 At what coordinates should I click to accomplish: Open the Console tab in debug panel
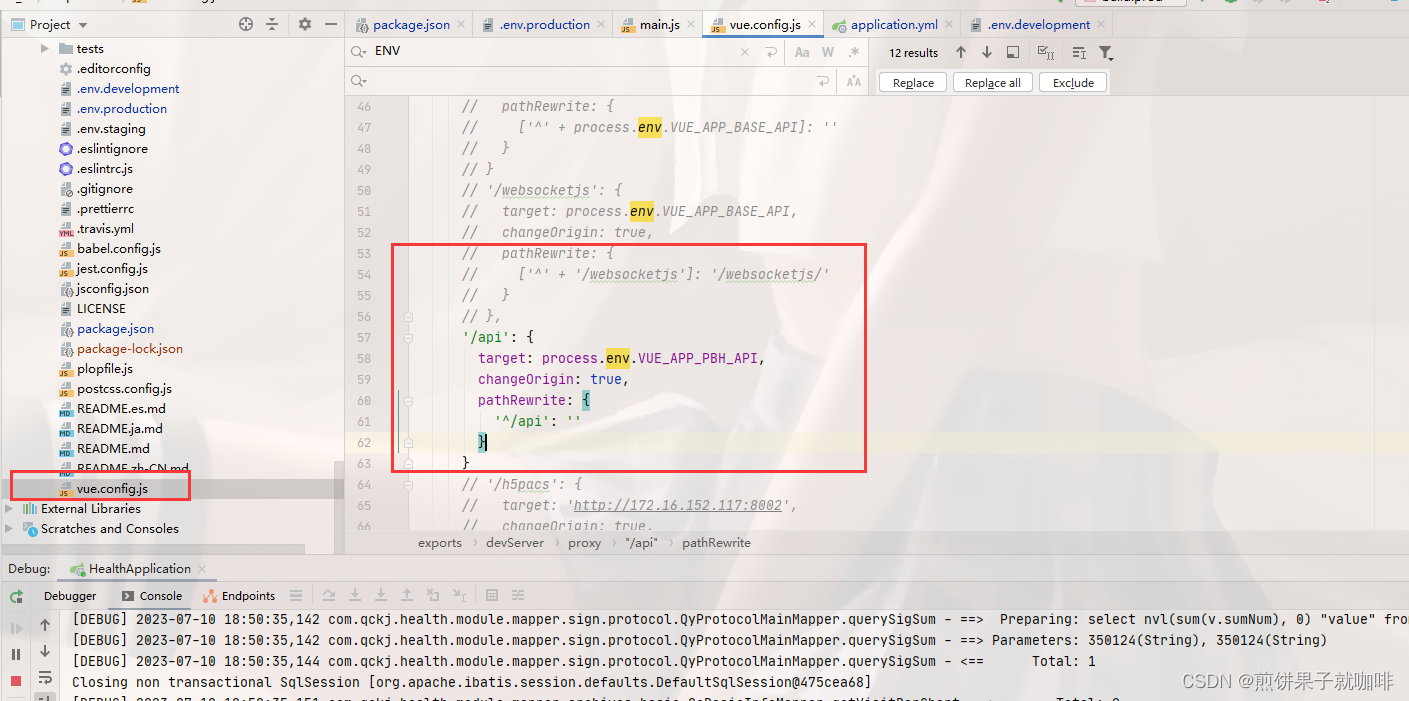click(x=152, y=595)
